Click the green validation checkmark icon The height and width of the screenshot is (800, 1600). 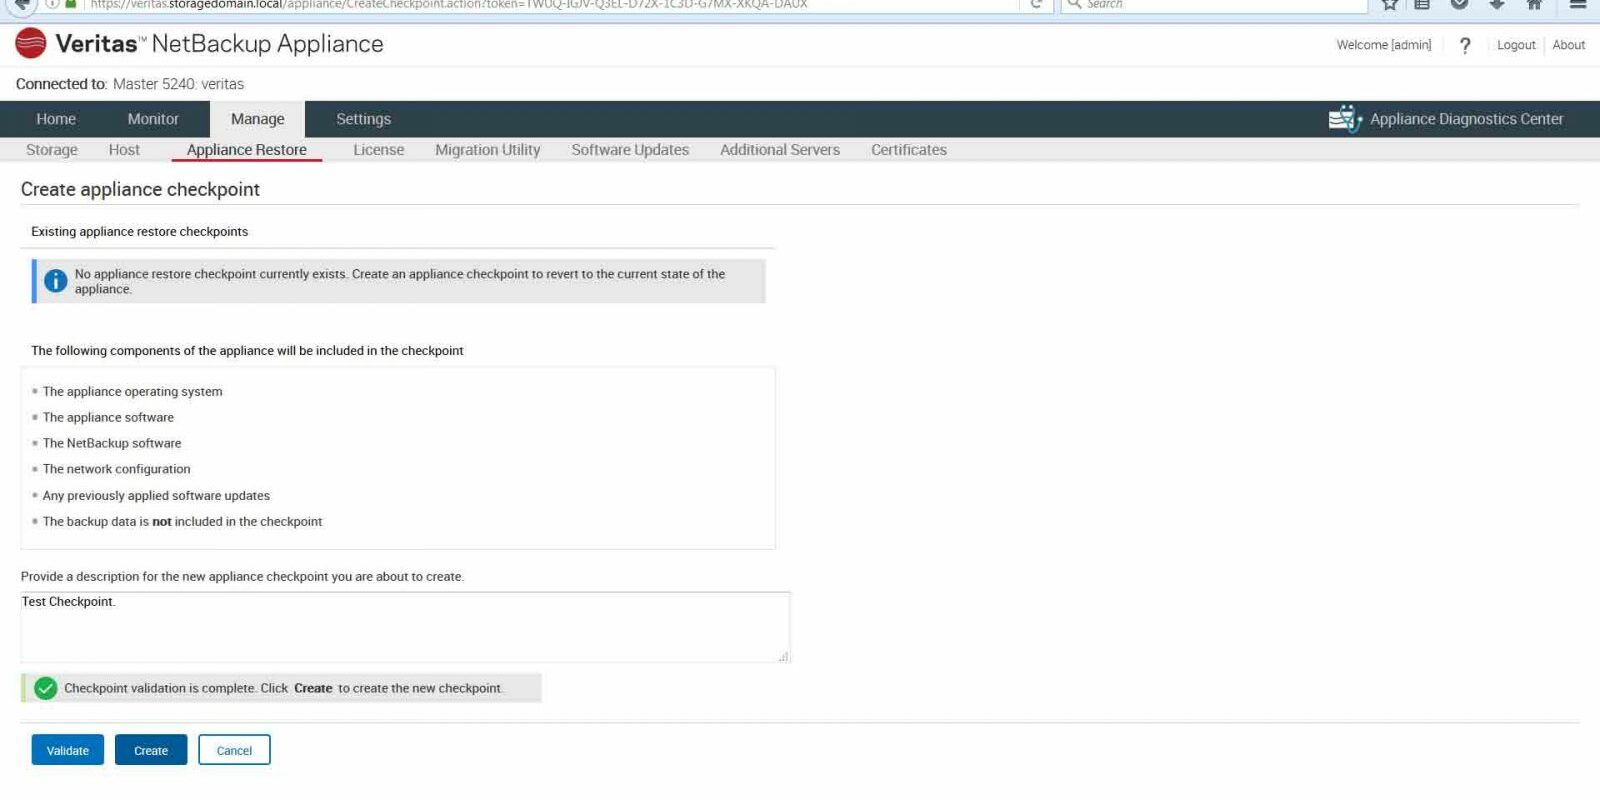[45, 688]
